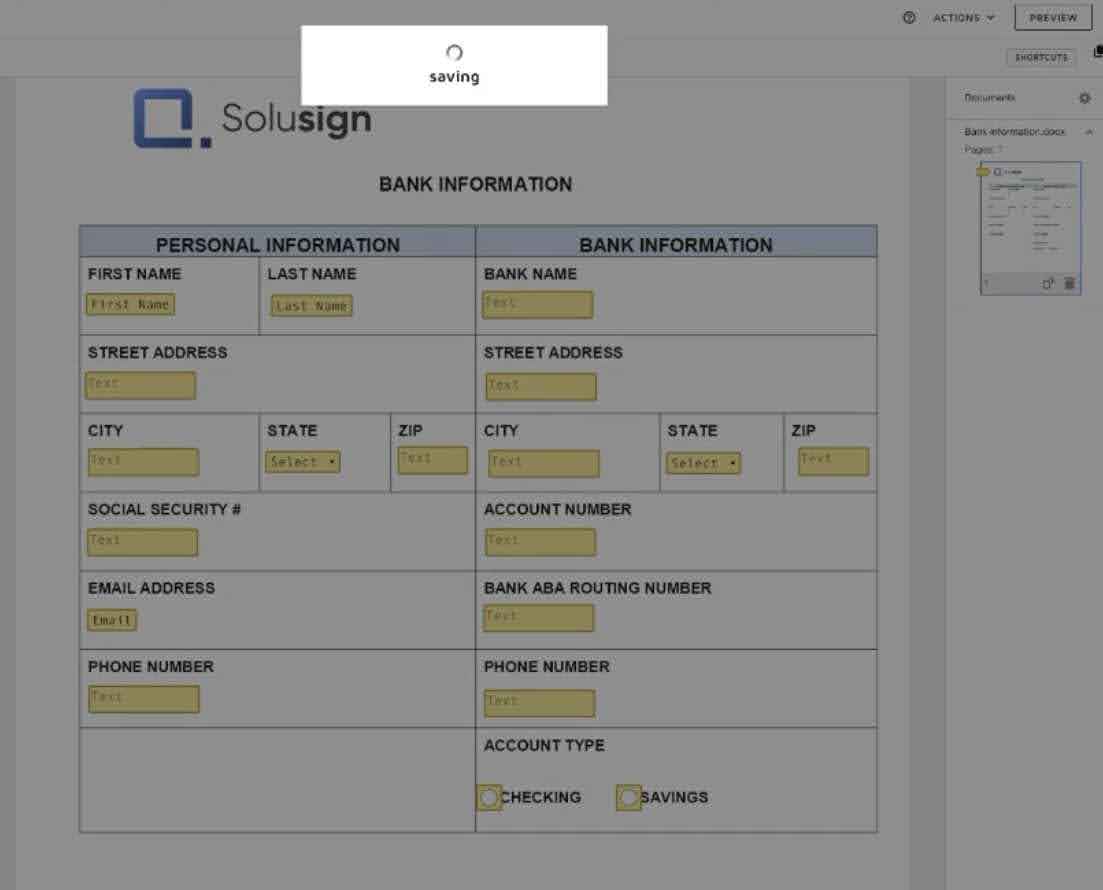Viewport: 1103px width, 890px height.
Task: Click the Email Address input field
Action: [111, 620]
